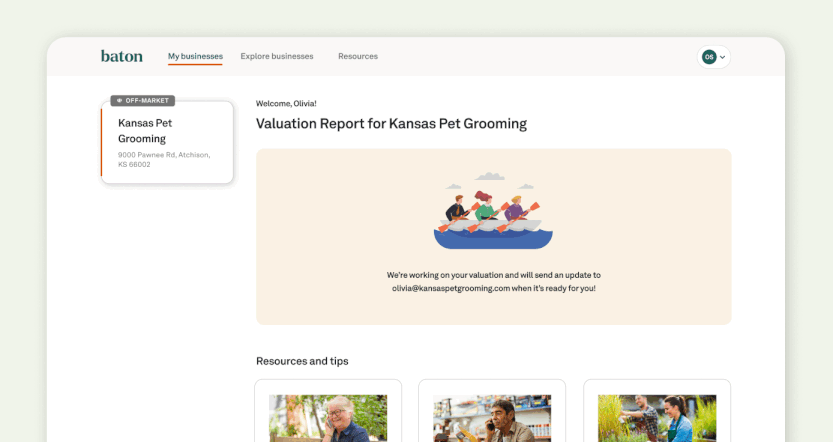Click the OFF-MARKET status badge
The height and width of the screenshot is (442, 833).
coord(142,100)
